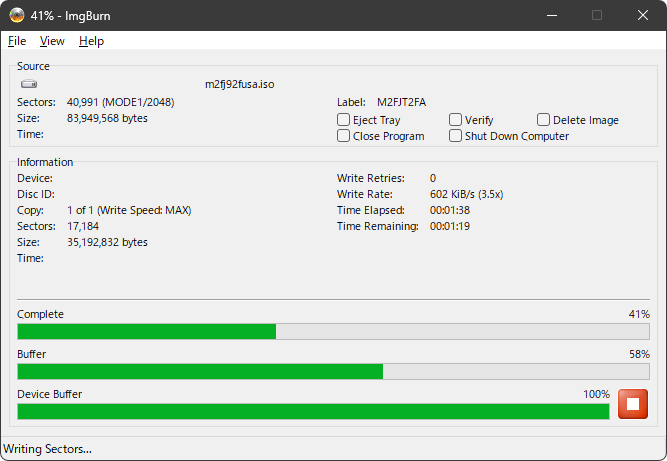
Task: Click the source file name m2fj92fusa.iso
Action: 239,84
